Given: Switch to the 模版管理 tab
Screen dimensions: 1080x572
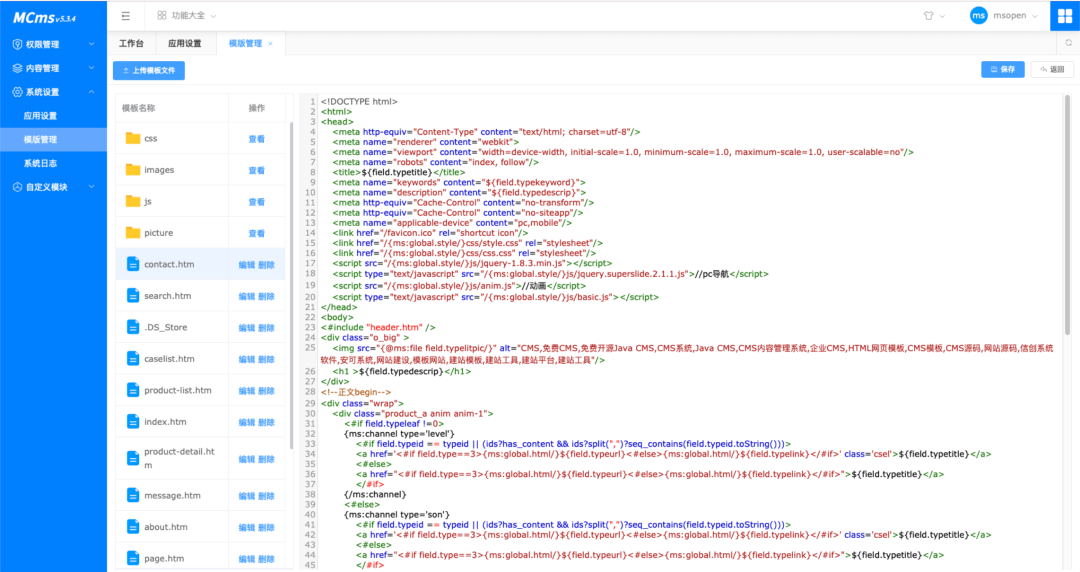Looking at the screenshot, I should click(245, 43).
